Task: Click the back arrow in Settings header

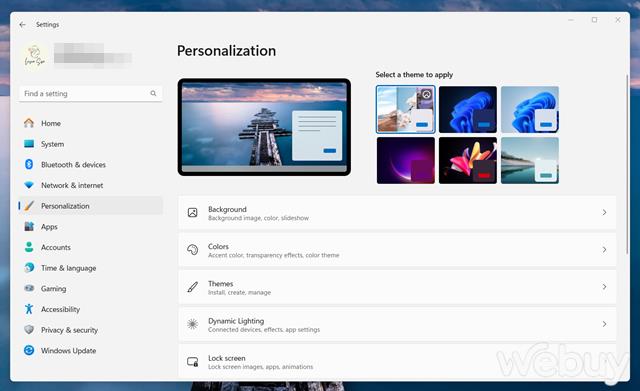Action: (22, 24)
